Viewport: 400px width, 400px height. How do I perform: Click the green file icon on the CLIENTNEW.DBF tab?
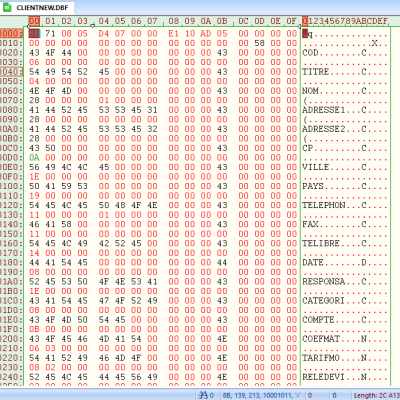tap(7, 7)
